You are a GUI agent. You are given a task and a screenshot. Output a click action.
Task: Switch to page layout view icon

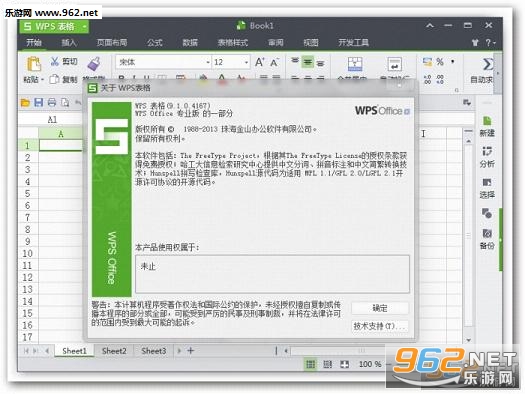coord(328,364)
